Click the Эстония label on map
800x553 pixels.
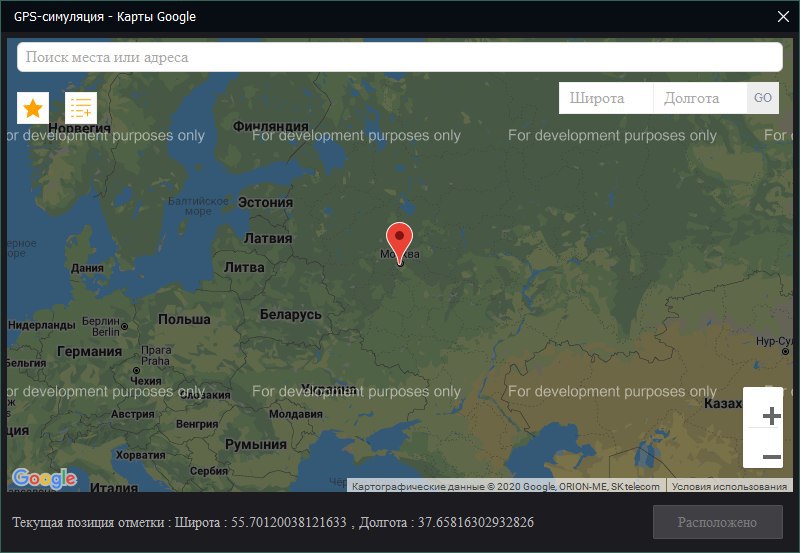[265, 203]
